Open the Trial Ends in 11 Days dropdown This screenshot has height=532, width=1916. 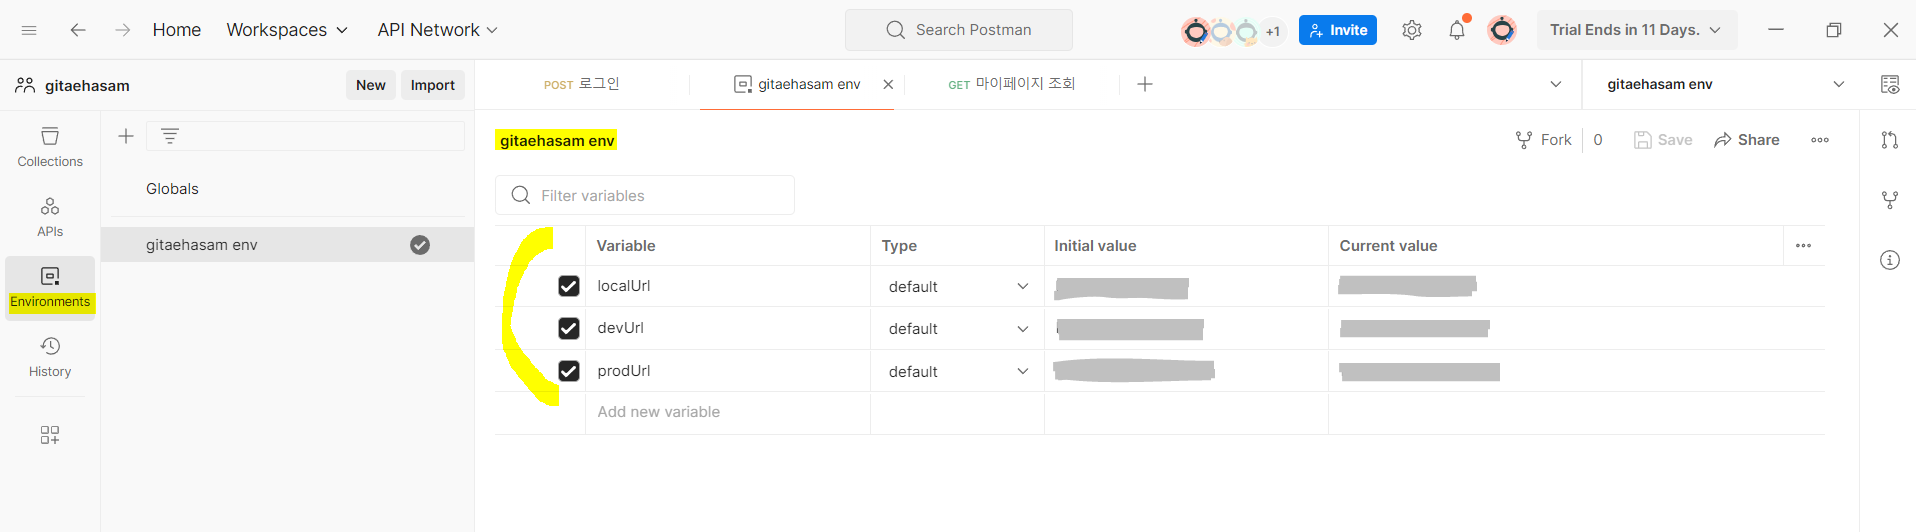(x=1637, y=30)
